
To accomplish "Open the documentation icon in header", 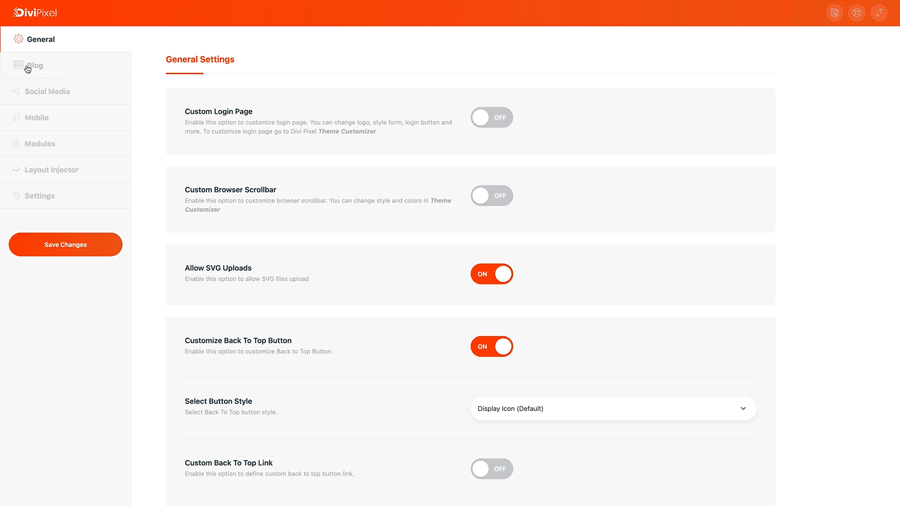I will pyautogui.click(x=835, y=13).
